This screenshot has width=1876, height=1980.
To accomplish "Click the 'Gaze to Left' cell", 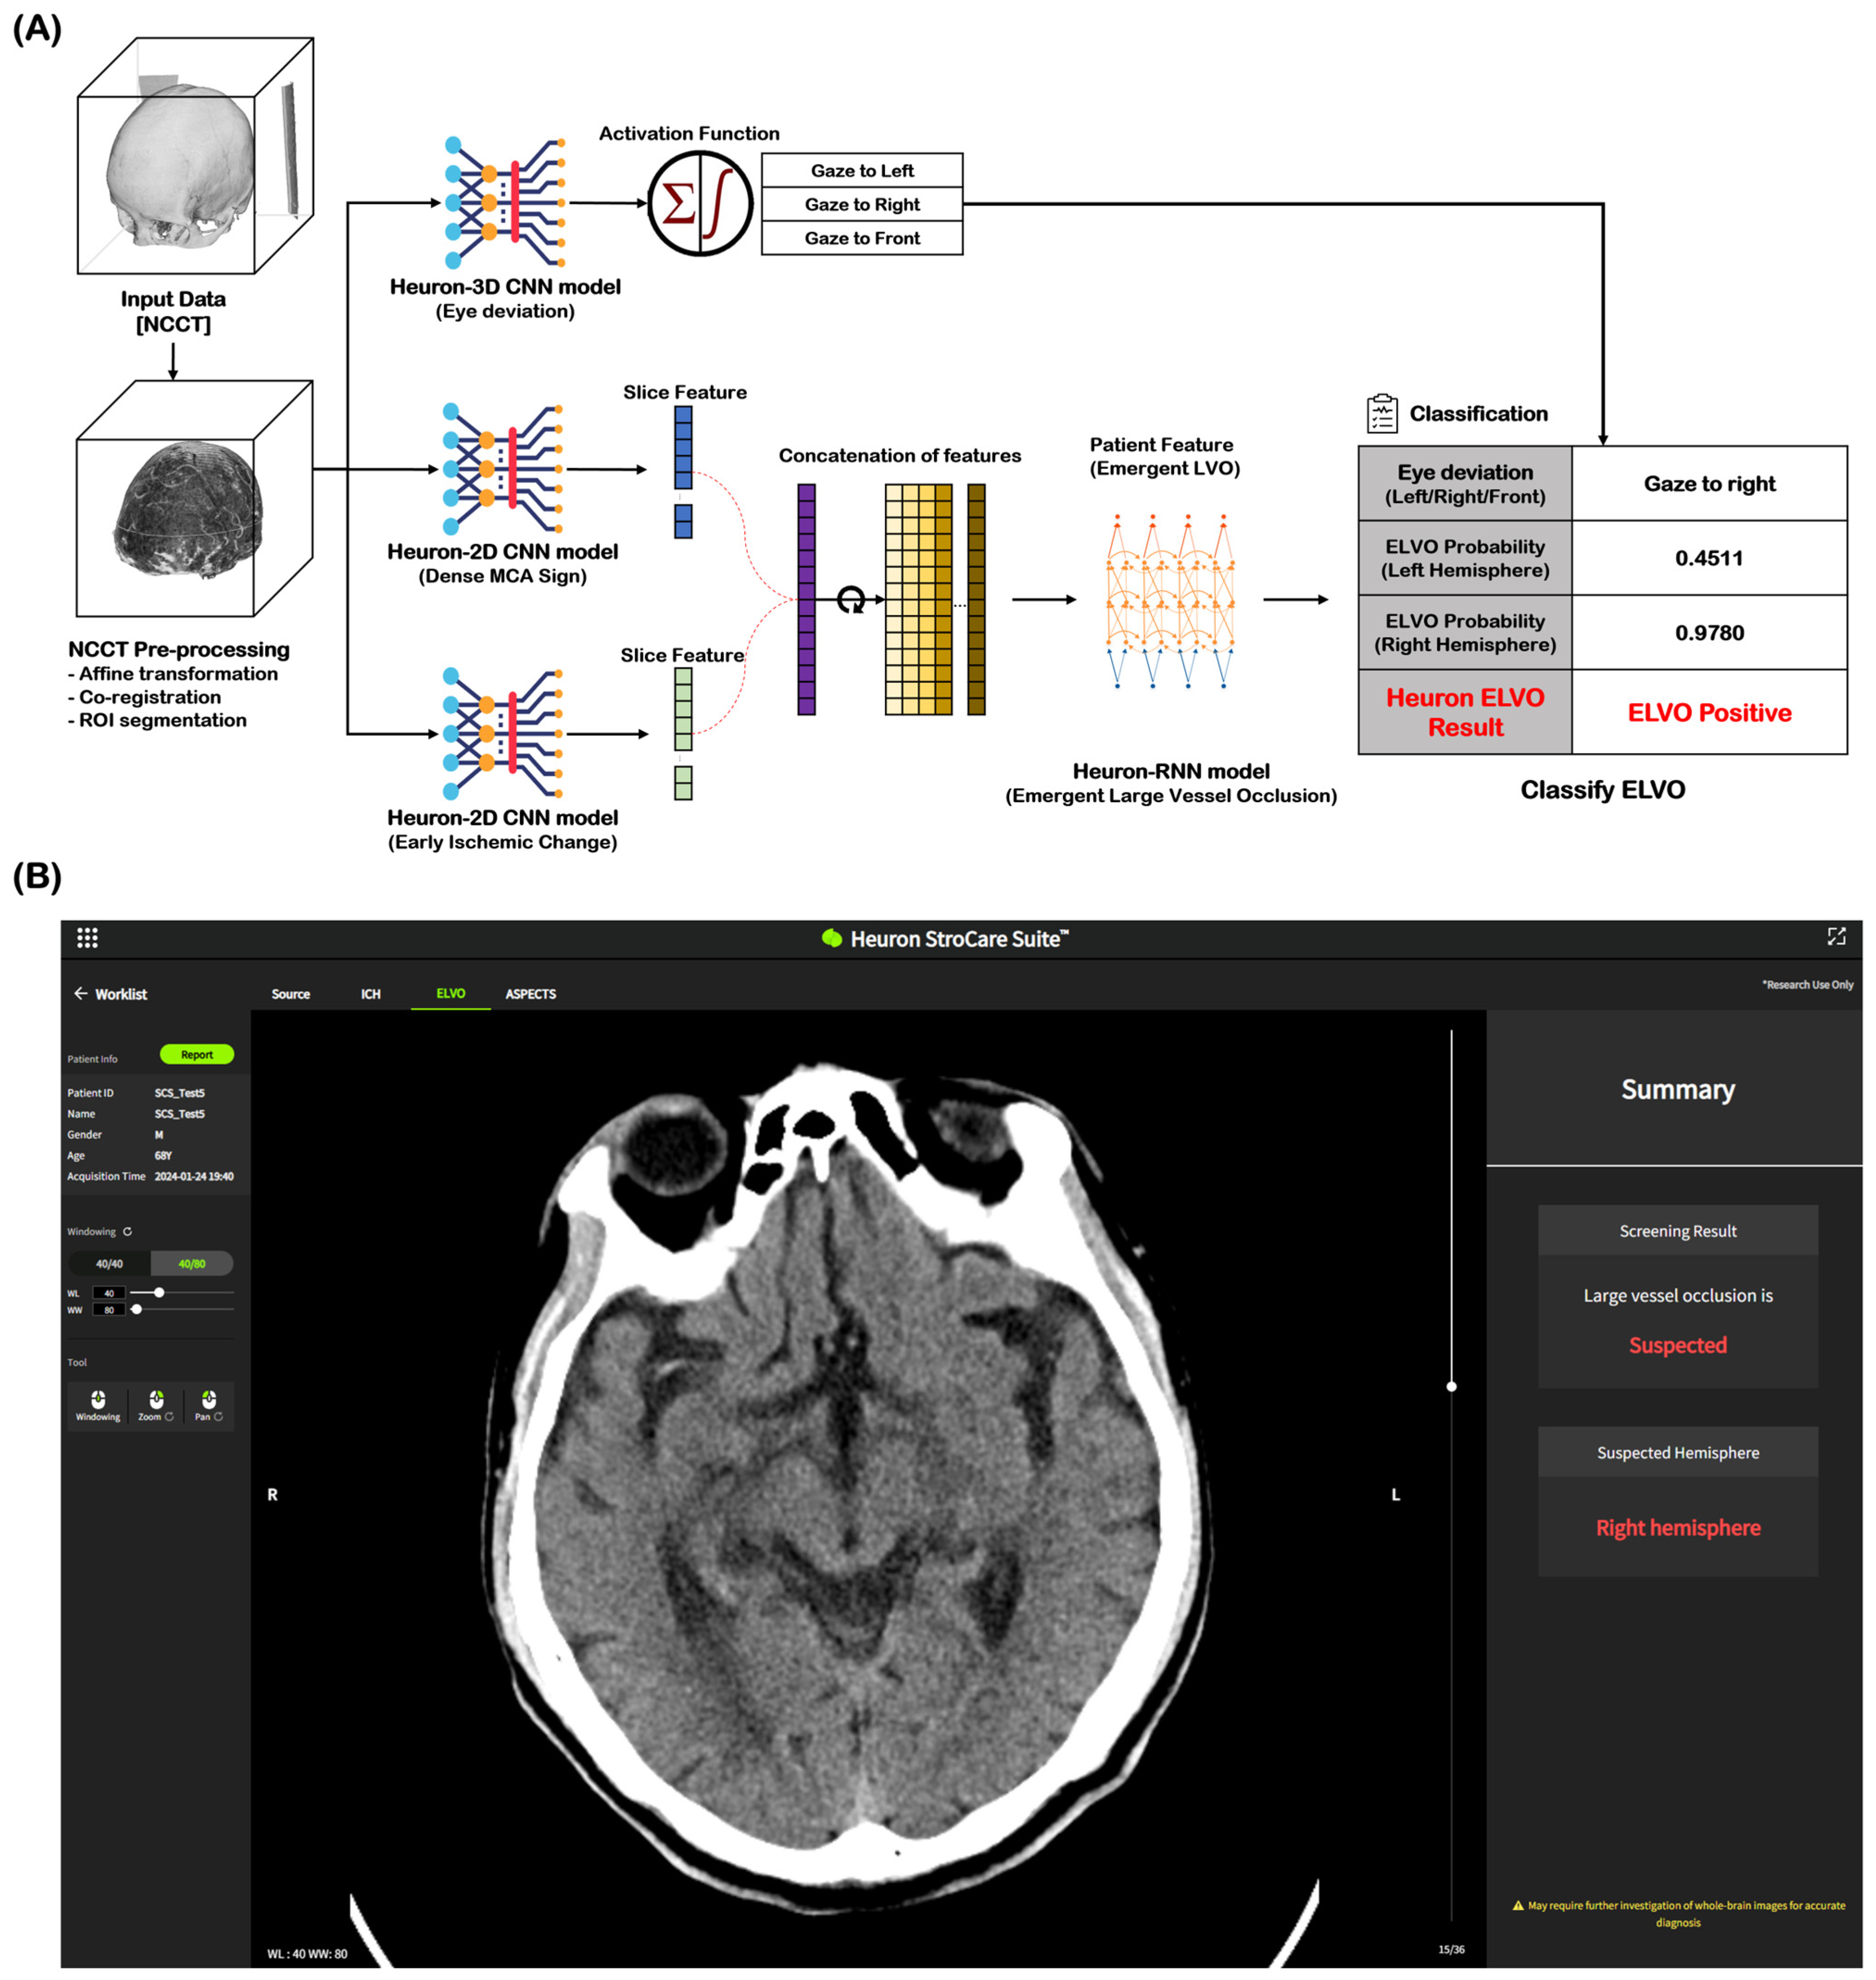I will click(862, 170).
